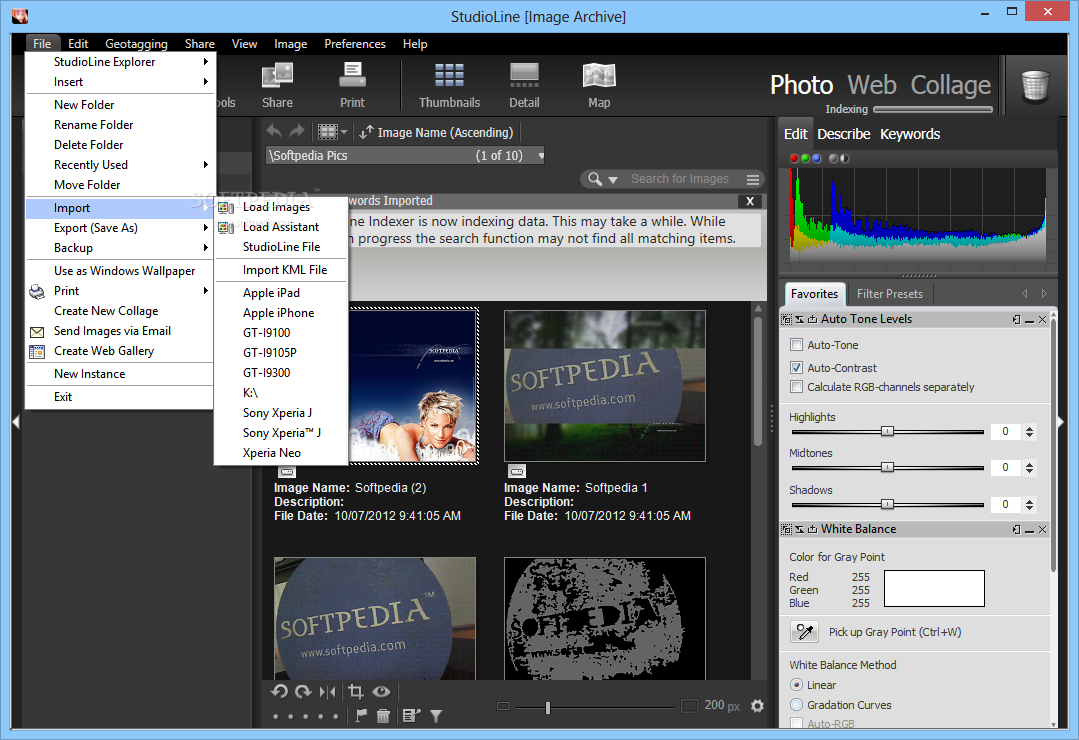This screenshot has height=740, width=1079.
Task: Open the Edit menu
Action: (78, 43)
